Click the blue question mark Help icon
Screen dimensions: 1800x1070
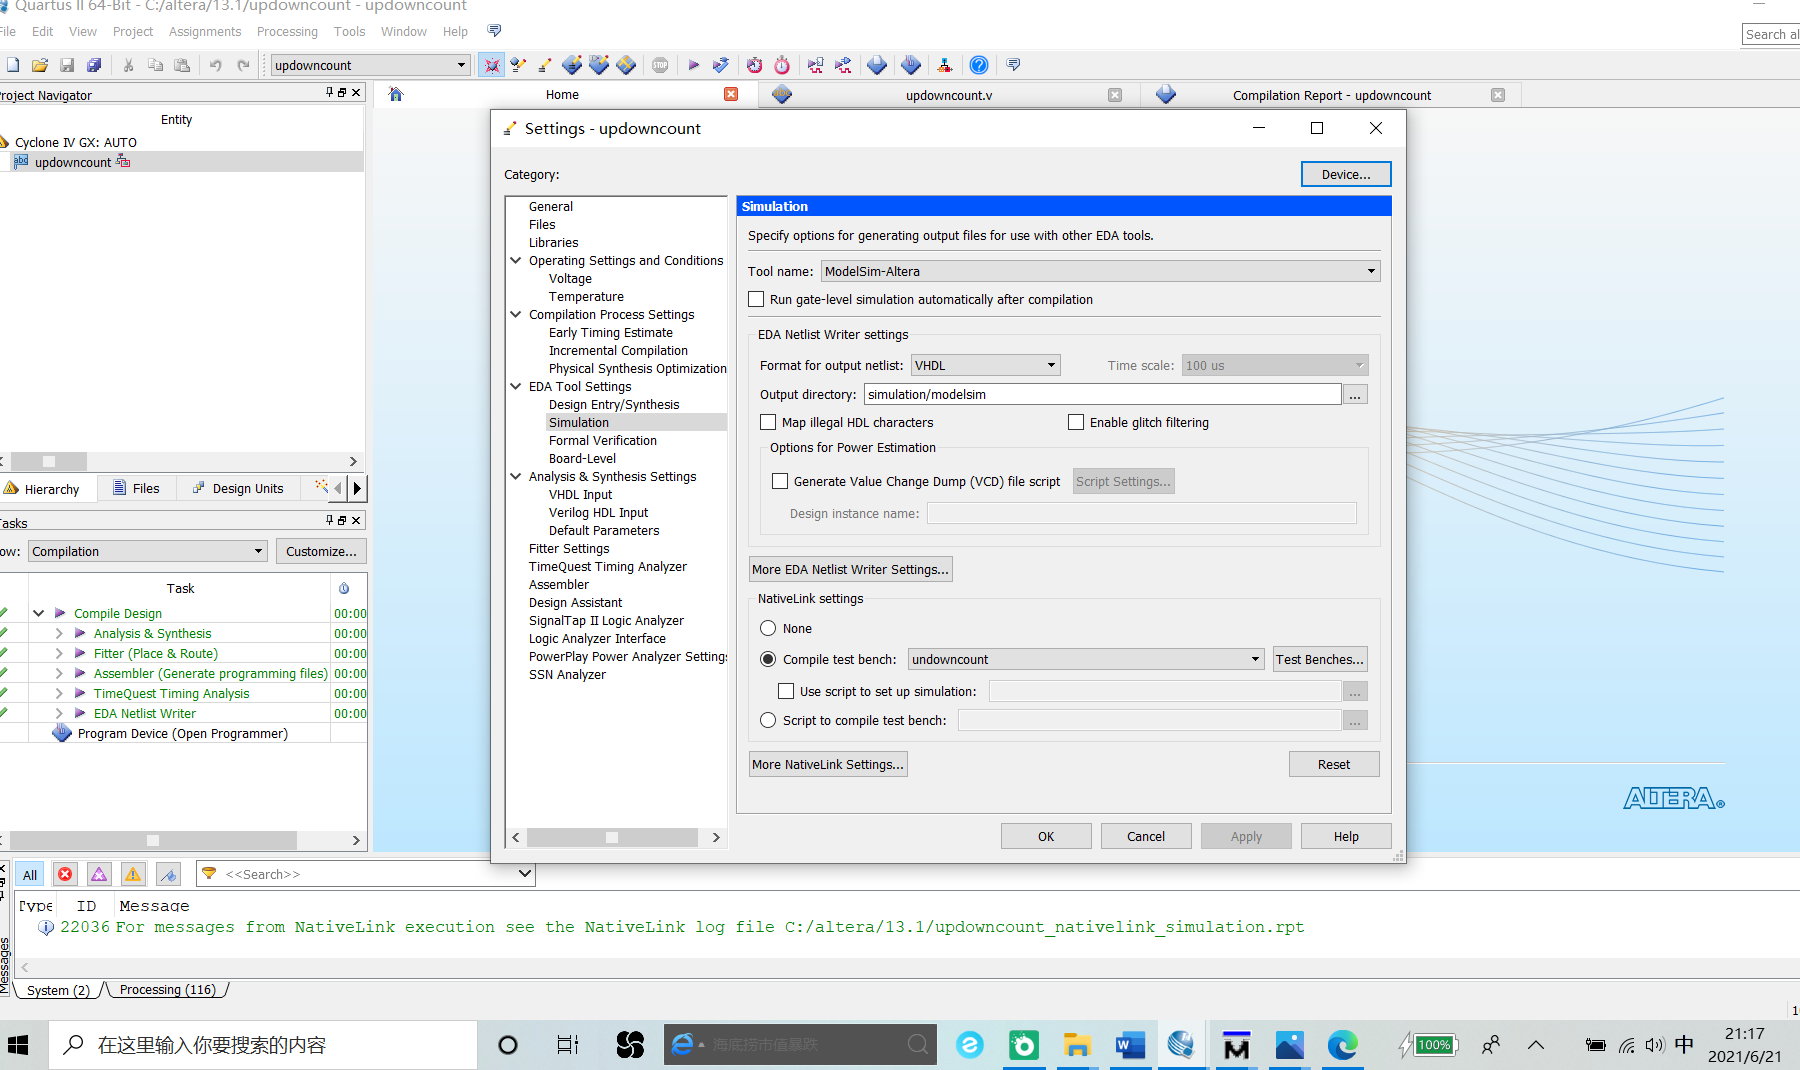(x=979, y=65)
